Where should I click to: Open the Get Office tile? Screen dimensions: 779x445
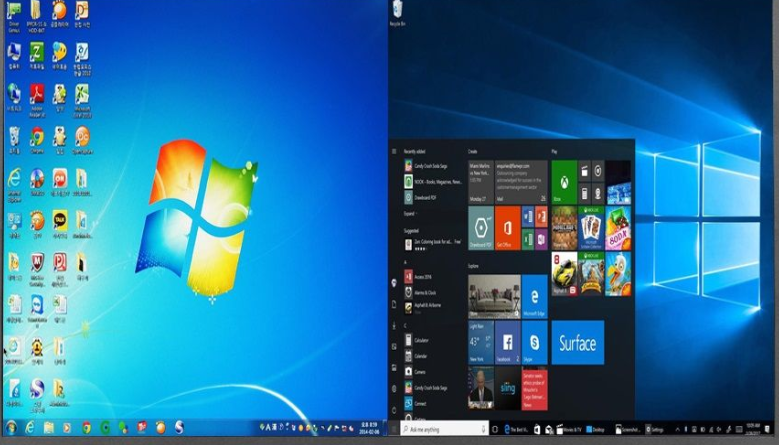coord(507,228)
